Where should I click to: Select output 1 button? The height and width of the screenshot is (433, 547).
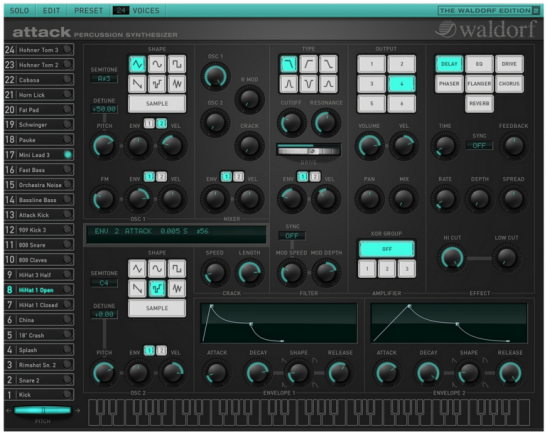point(372,64)
